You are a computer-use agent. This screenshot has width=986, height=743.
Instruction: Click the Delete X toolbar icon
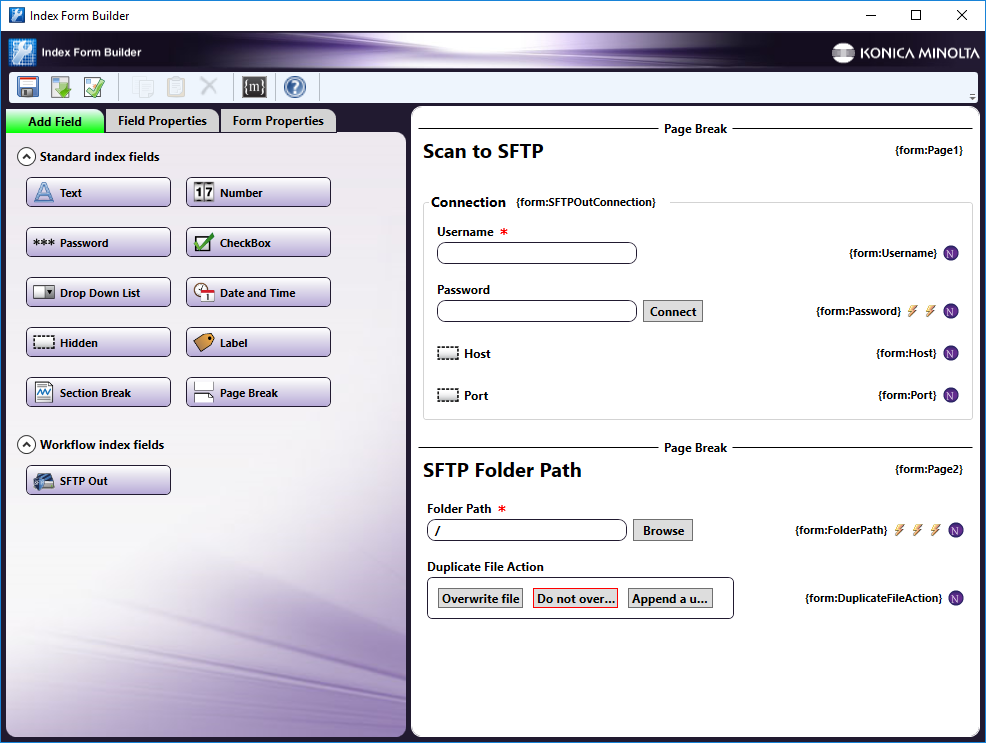(209, 85)
